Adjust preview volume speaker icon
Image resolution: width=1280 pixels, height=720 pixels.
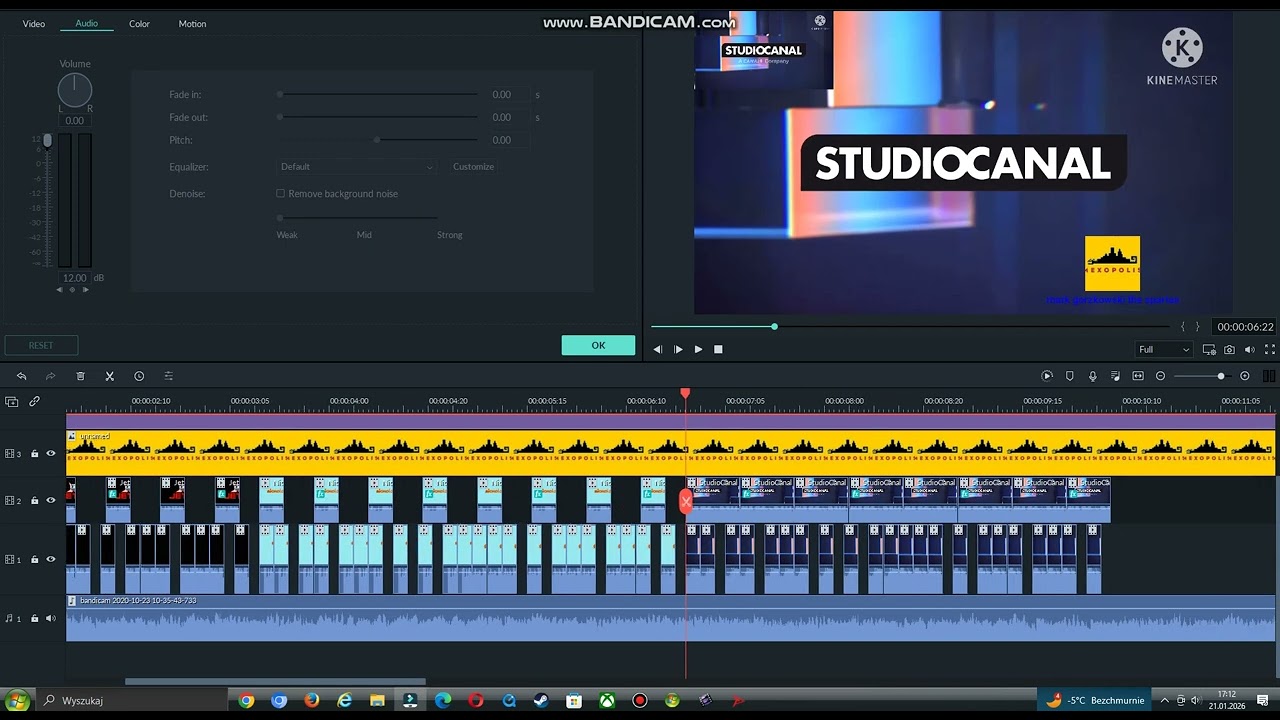coord(1250,350)
